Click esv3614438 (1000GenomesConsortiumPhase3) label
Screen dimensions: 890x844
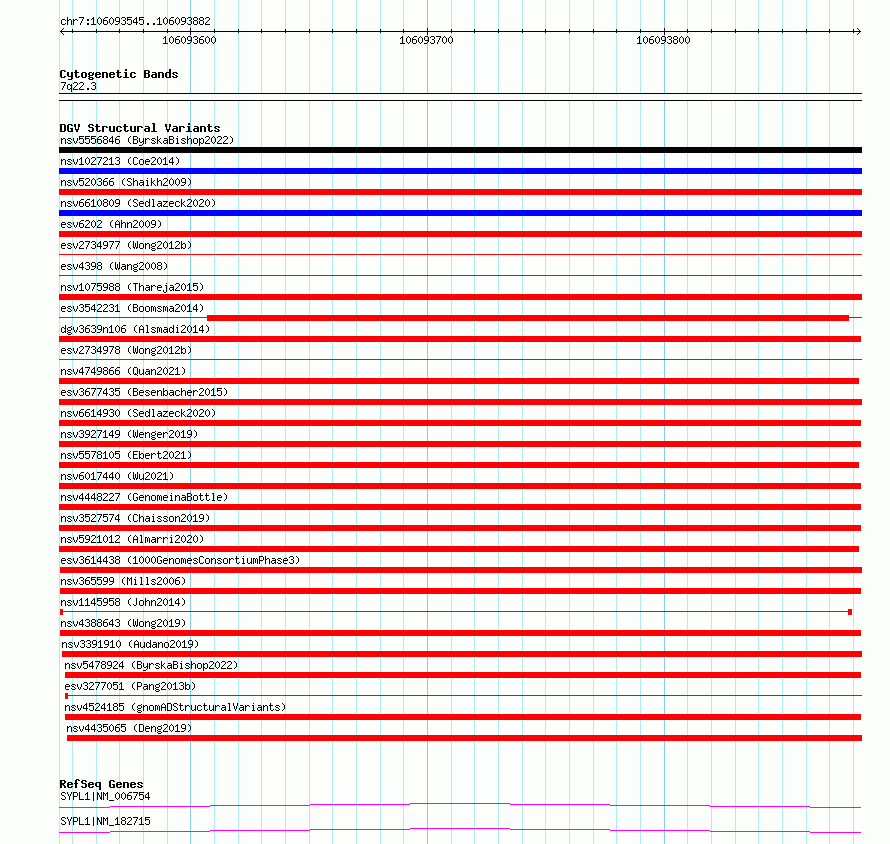tap(180, 560)
